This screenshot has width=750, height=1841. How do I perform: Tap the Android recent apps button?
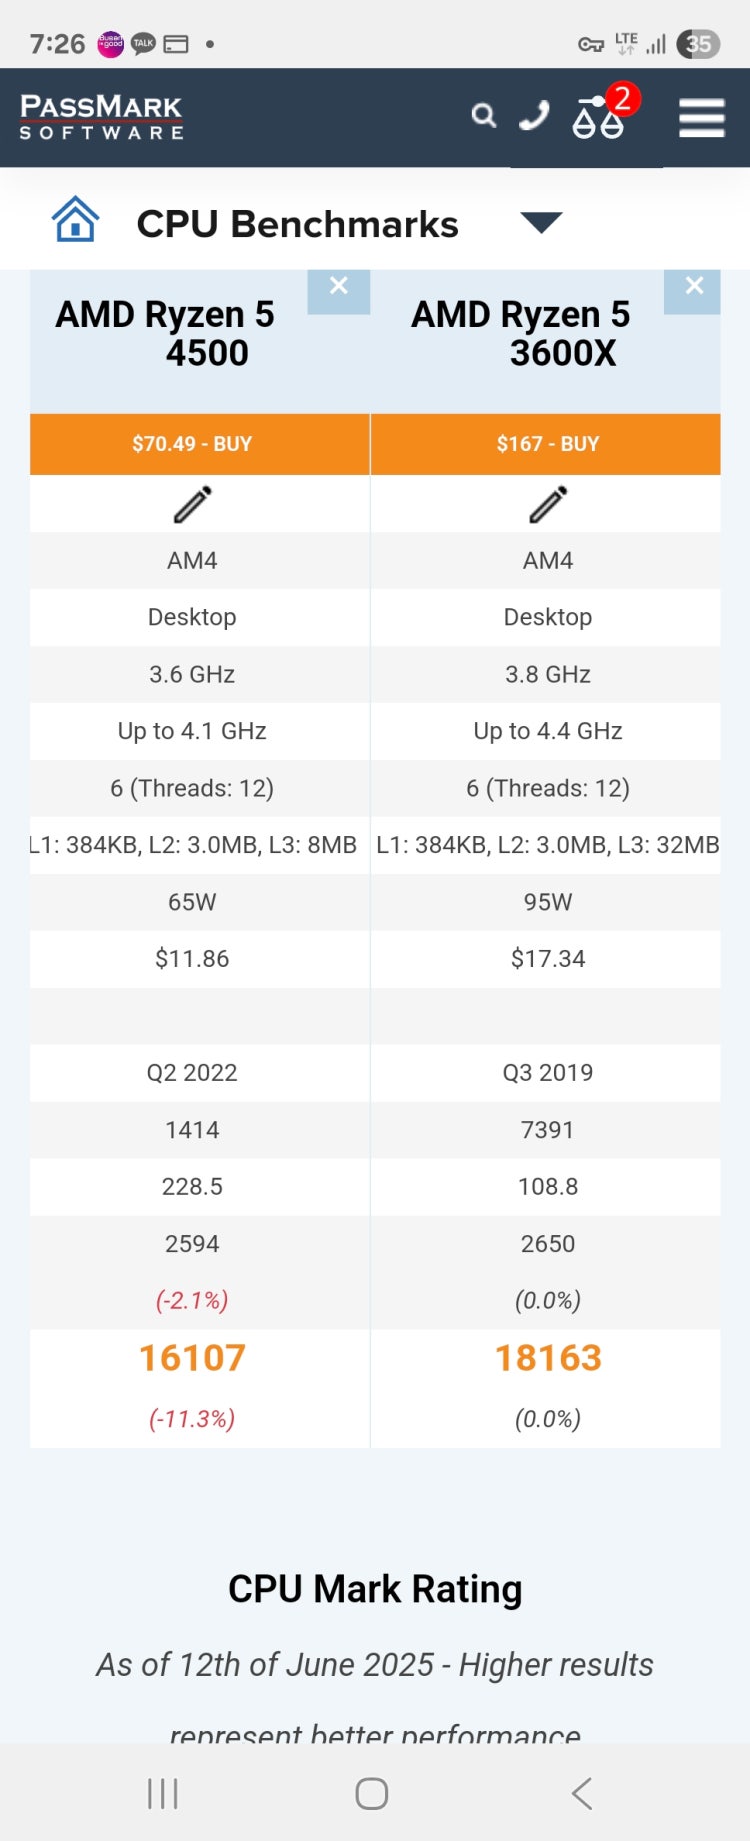[163, 1793]
